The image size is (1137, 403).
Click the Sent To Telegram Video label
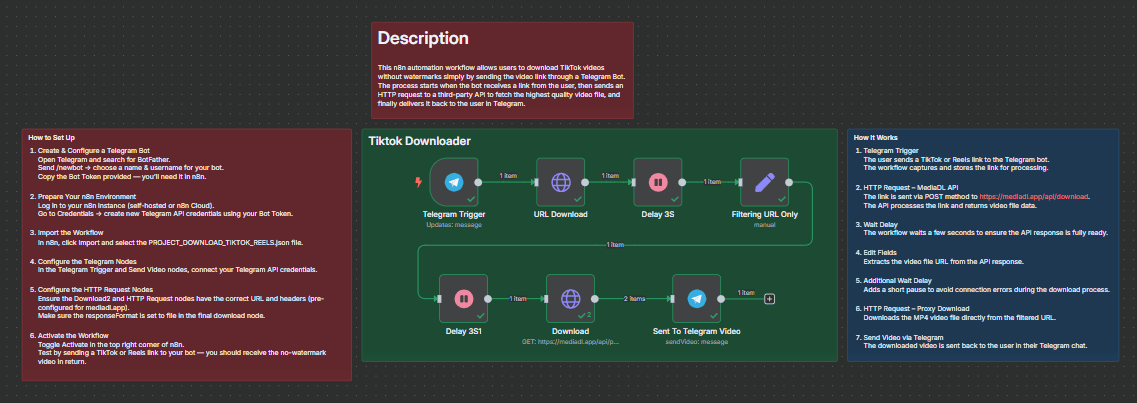click(x=697, y=331)
